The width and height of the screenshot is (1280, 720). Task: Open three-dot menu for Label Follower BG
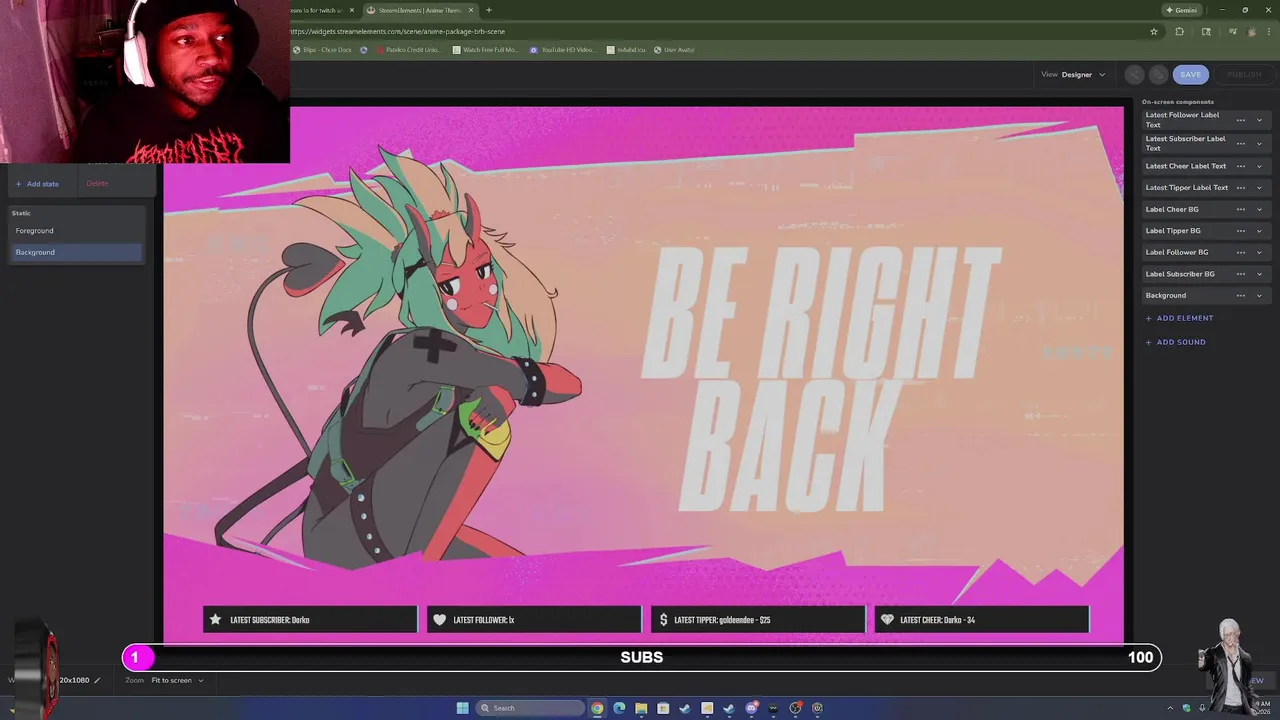click(1240, 252)
